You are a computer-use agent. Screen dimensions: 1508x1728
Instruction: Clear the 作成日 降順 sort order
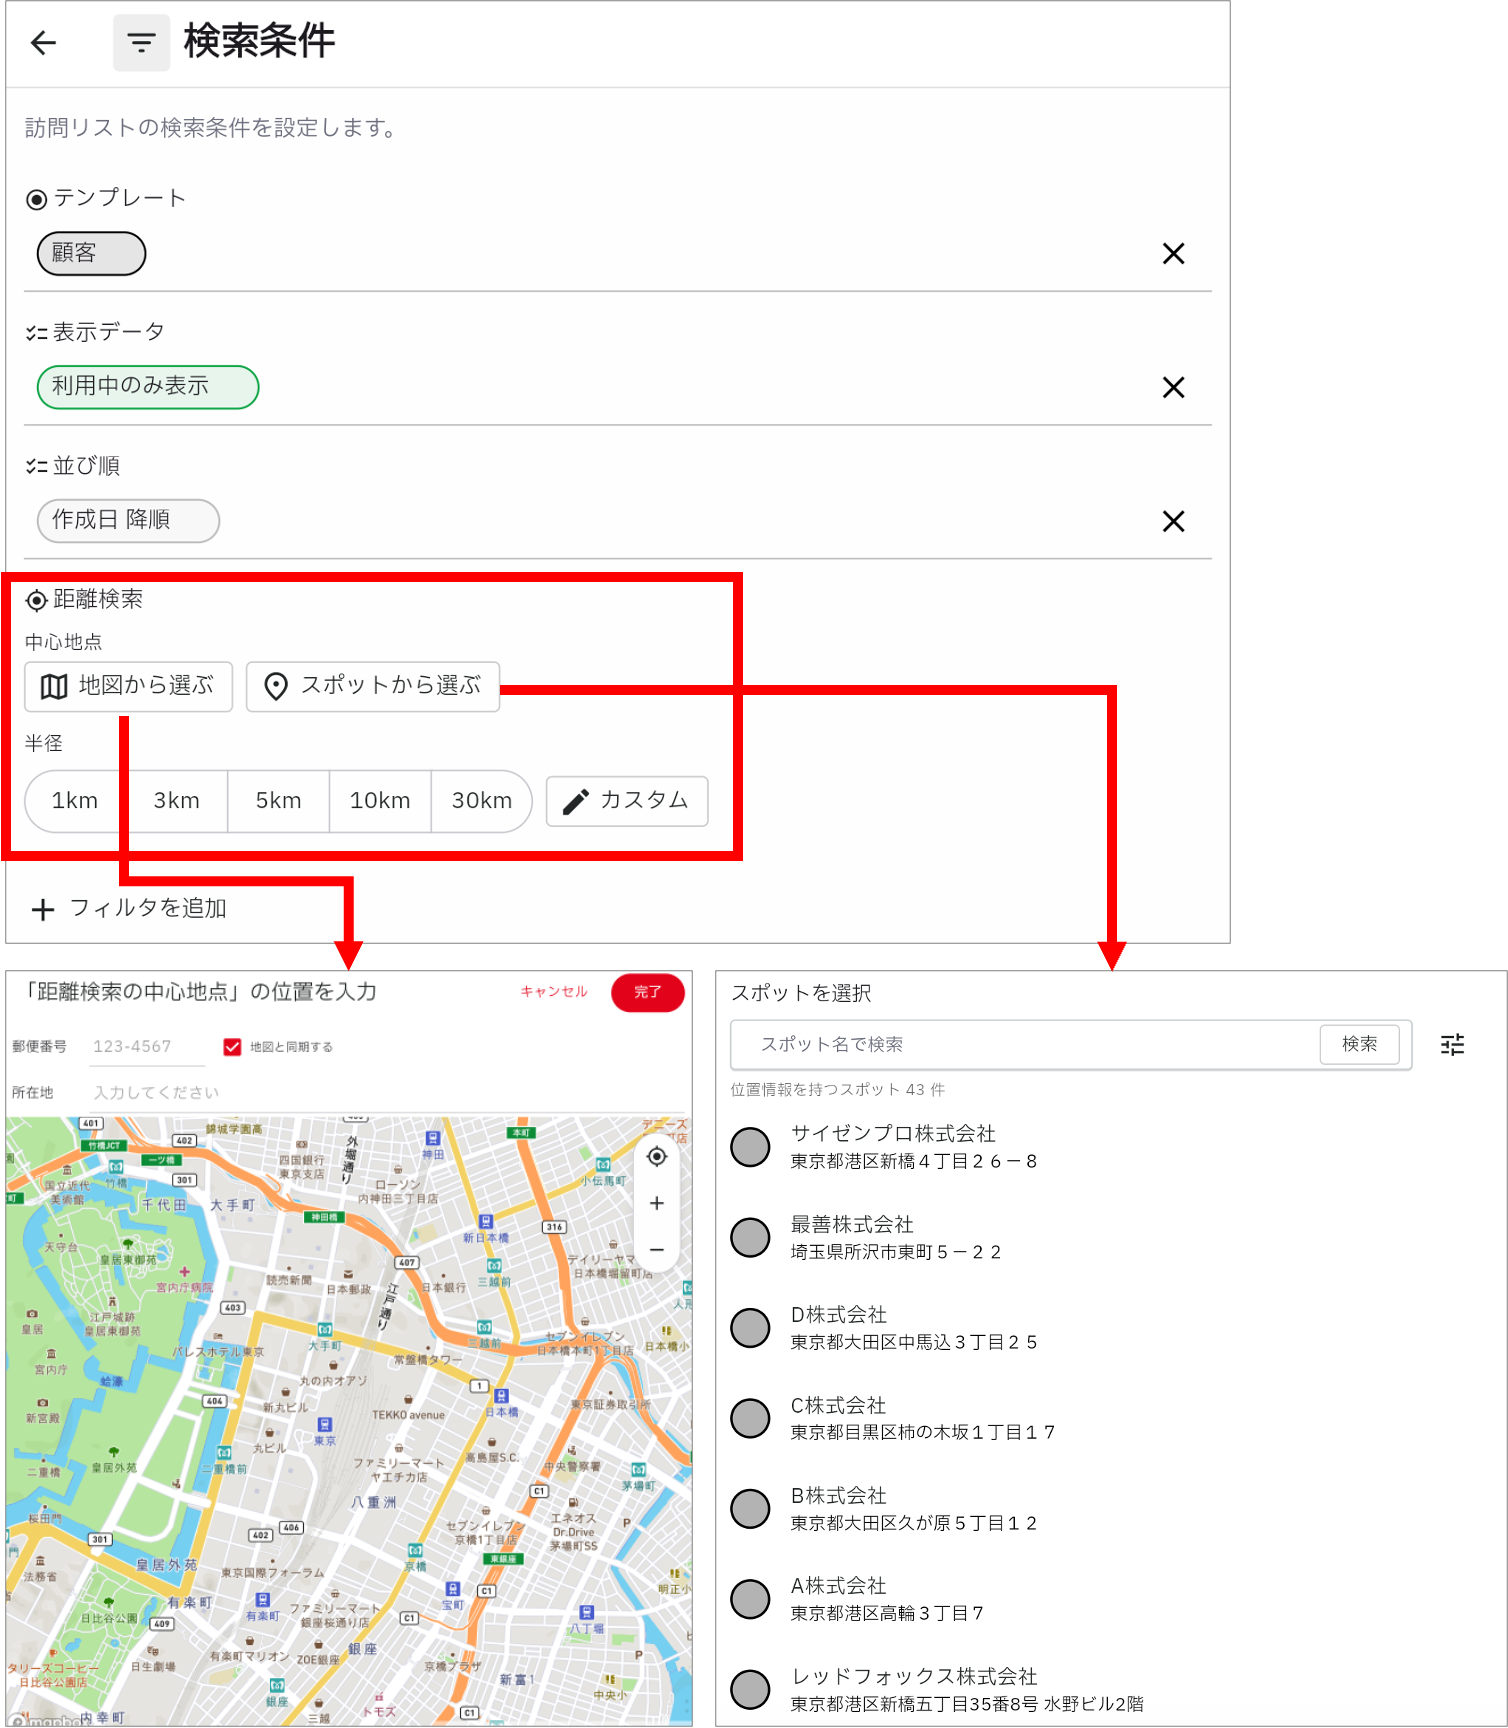pos(1173,521)
